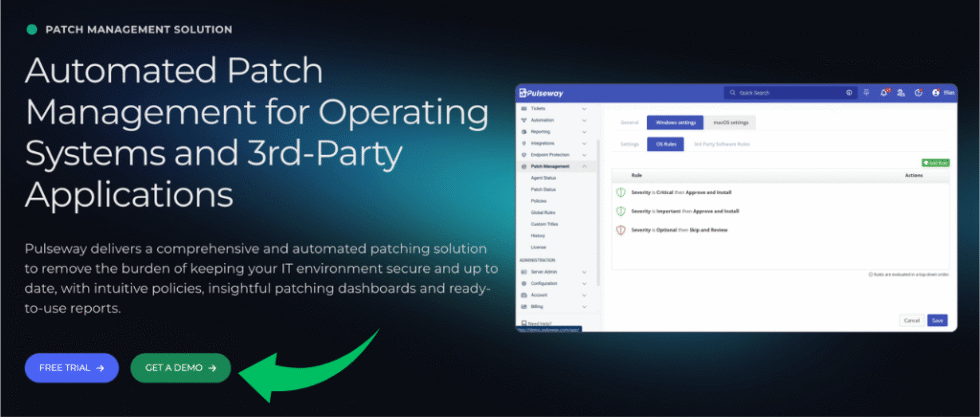The image size is (980, 417).
Task: Click the Actions column header
Action: tap(914, 176)
